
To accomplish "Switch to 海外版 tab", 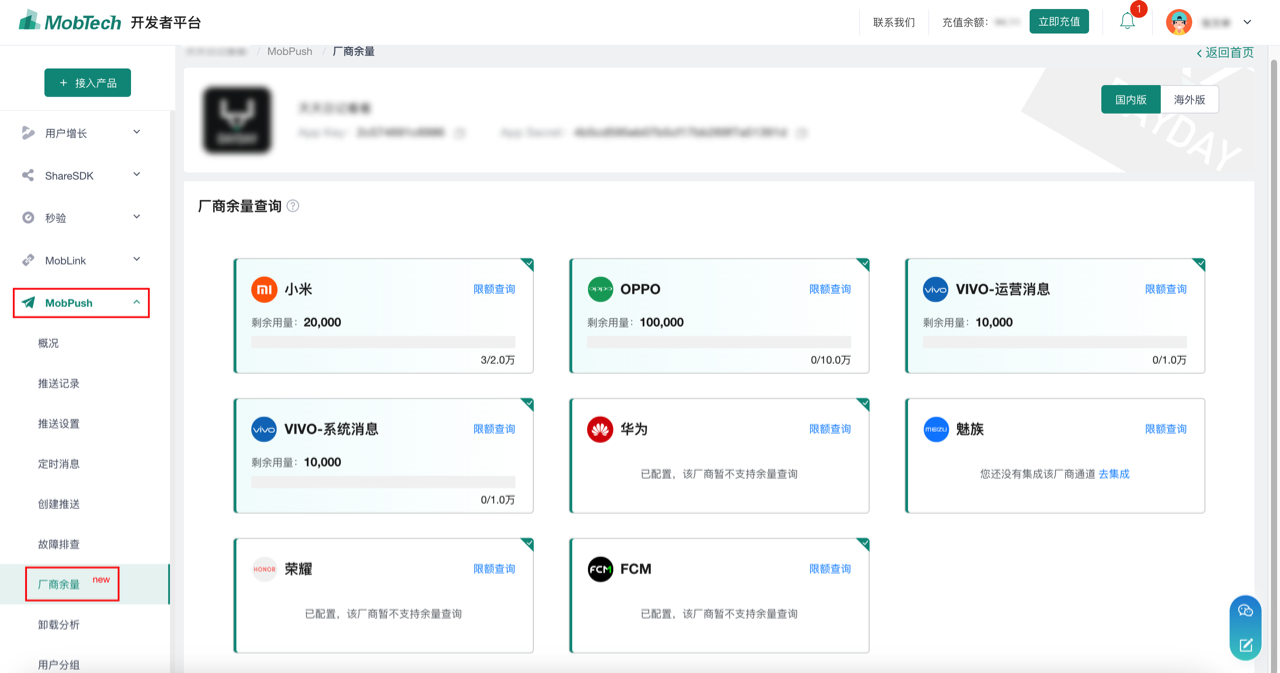I will pyautogui.click(x=1190, y=100).
